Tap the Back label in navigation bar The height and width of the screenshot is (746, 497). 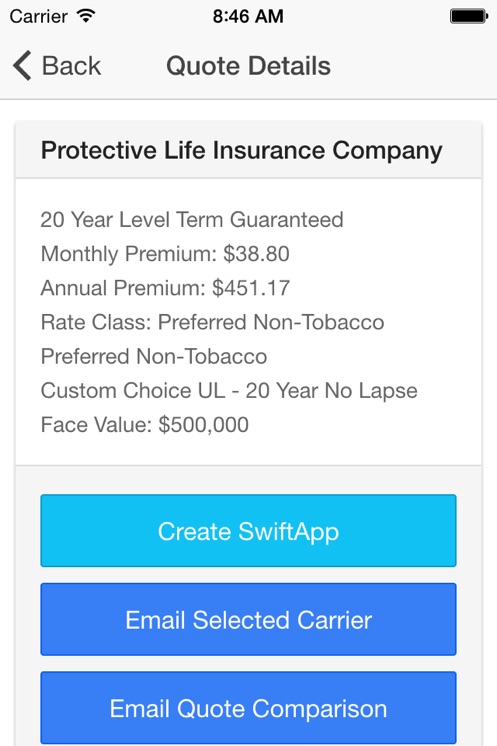tap(71, 66)
